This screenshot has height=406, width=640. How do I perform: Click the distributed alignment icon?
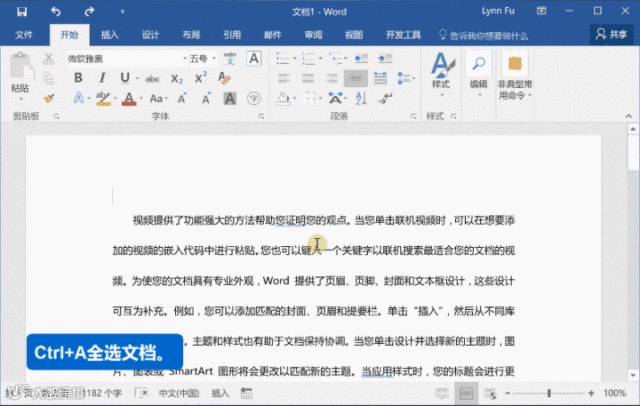click(x=380, y=78)
